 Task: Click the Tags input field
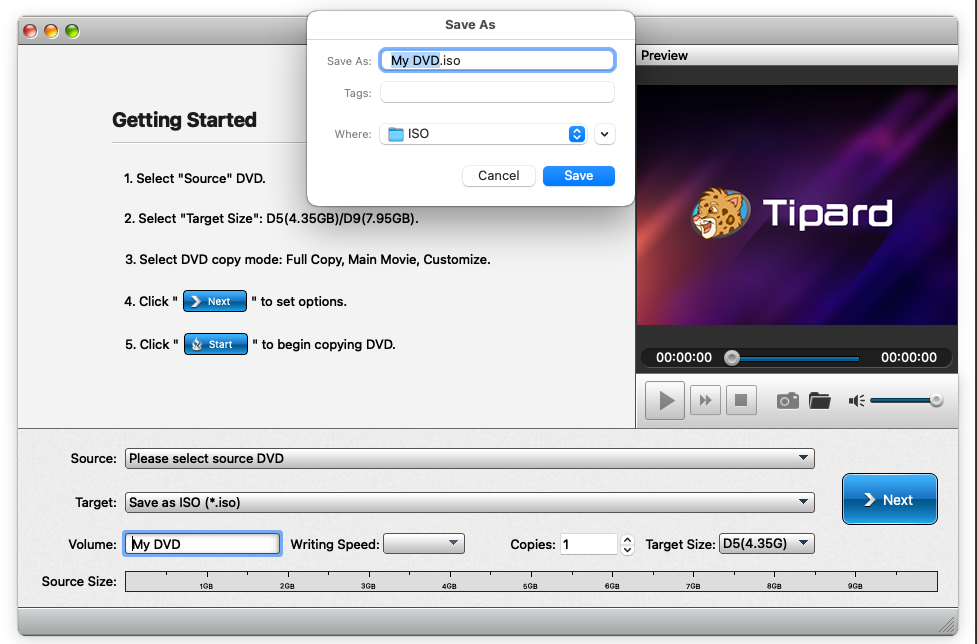pos(497,93)
